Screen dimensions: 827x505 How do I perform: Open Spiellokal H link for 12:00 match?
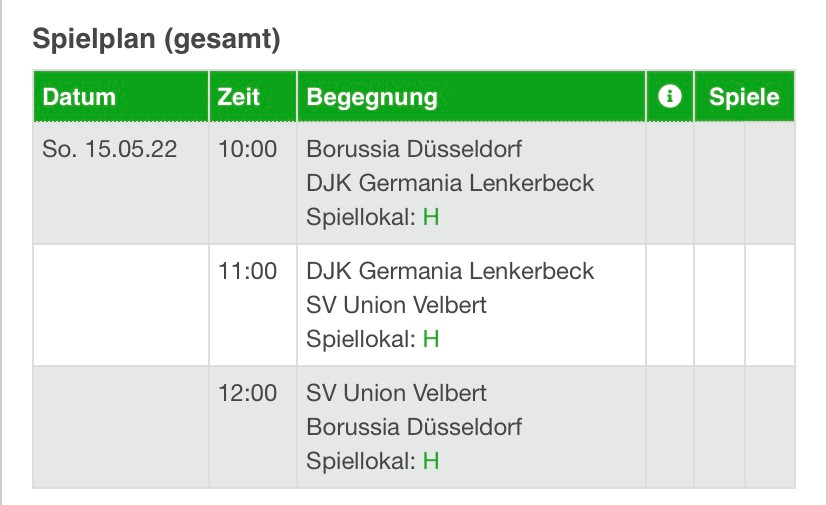431,461
